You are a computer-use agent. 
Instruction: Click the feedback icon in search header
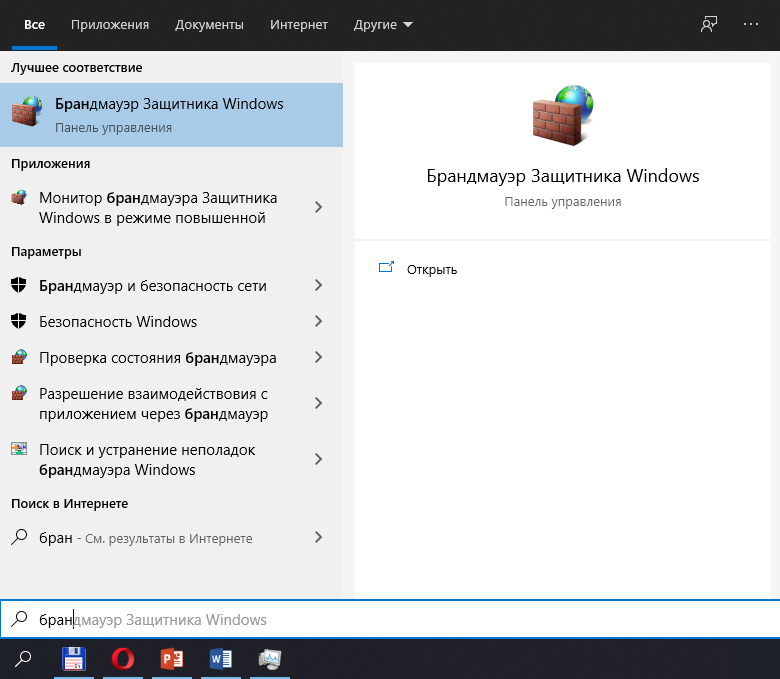click(709, 24)
